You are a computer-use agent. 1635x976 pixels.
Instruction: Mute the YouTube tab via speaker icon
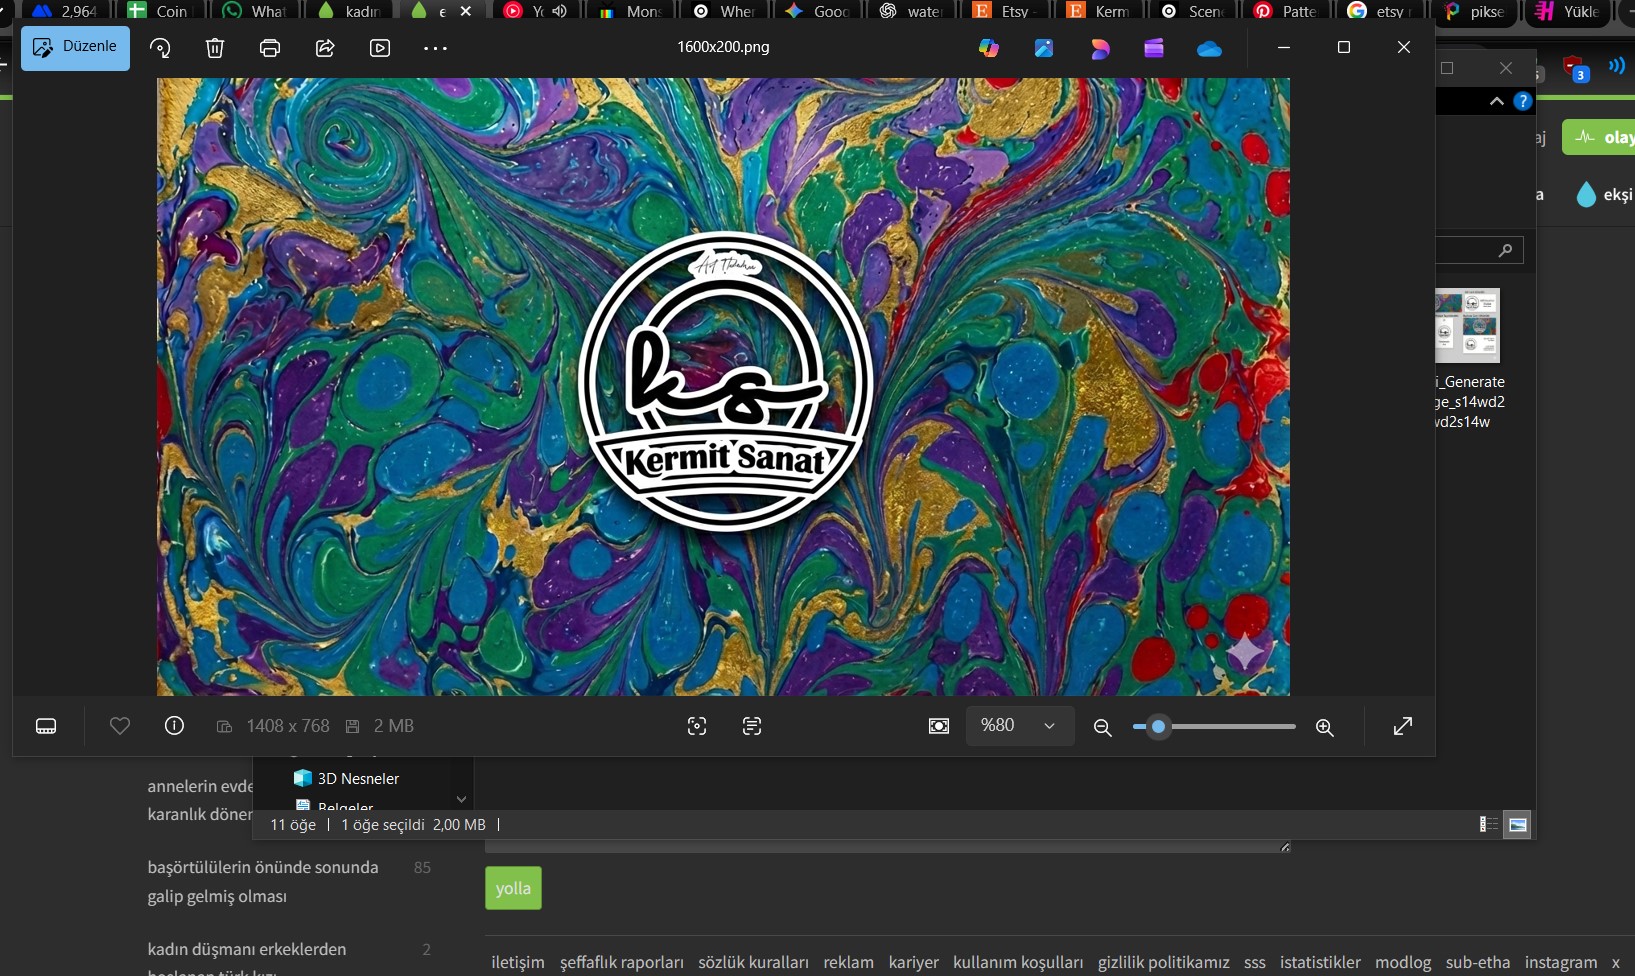[559, 11]
